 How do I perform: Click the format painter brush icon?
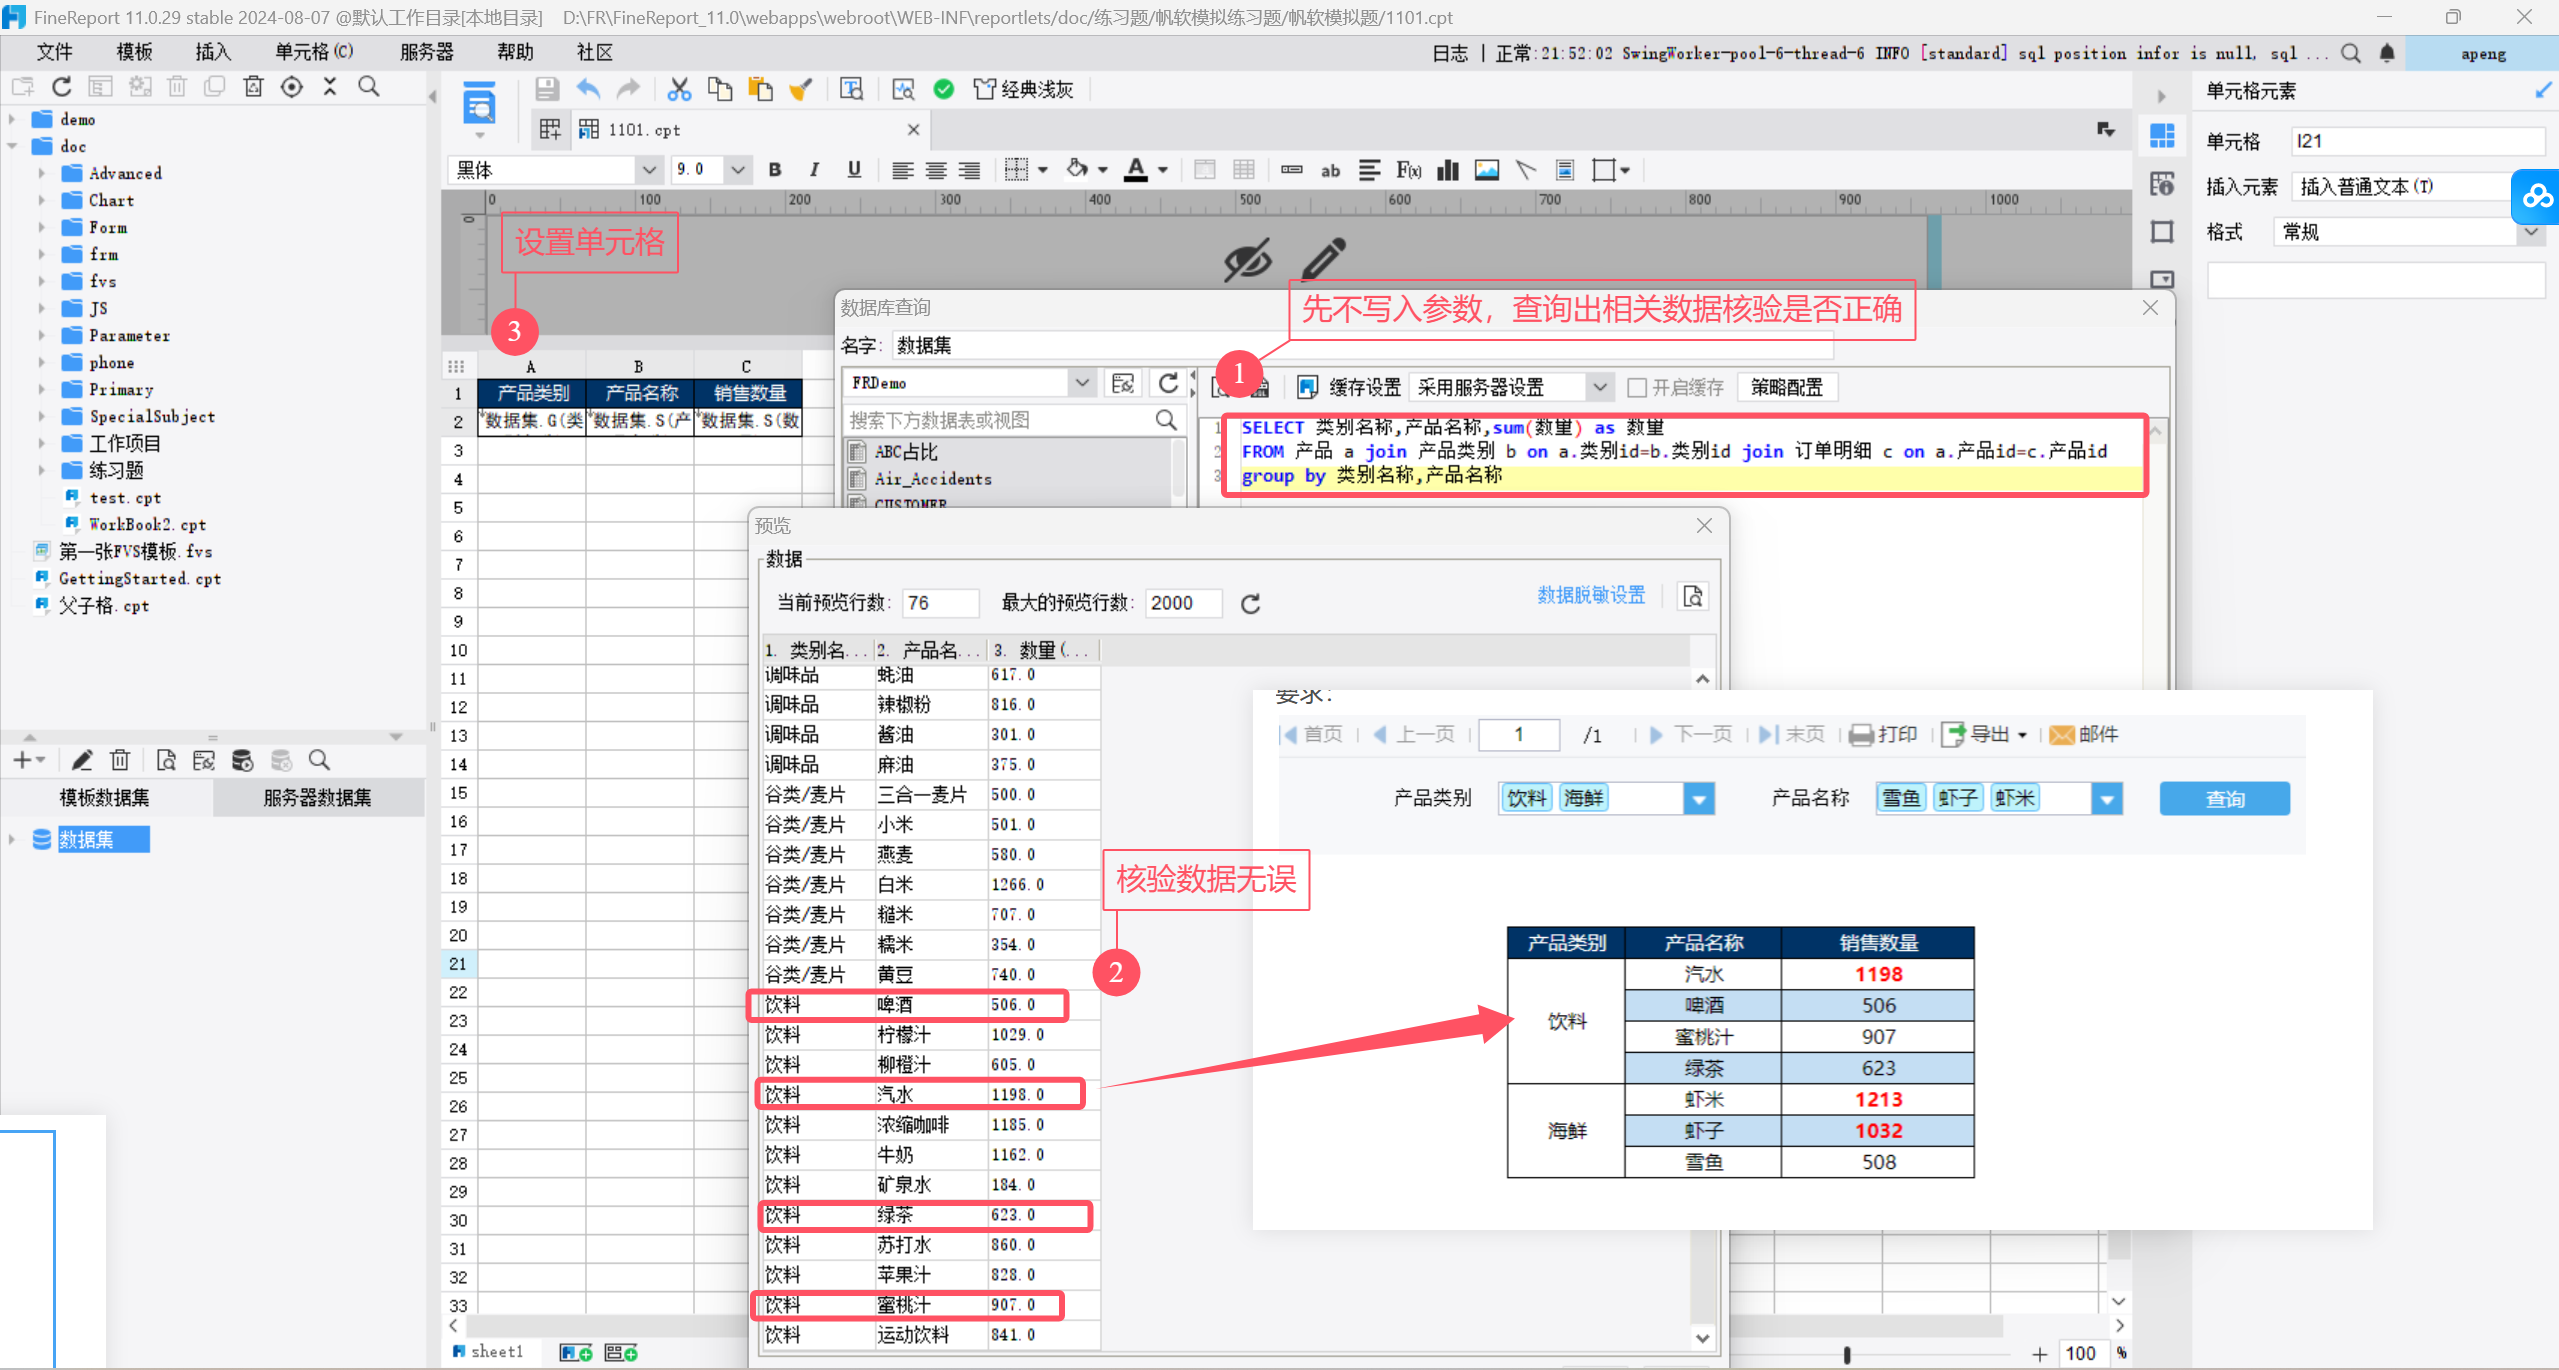tap(800, 90)
